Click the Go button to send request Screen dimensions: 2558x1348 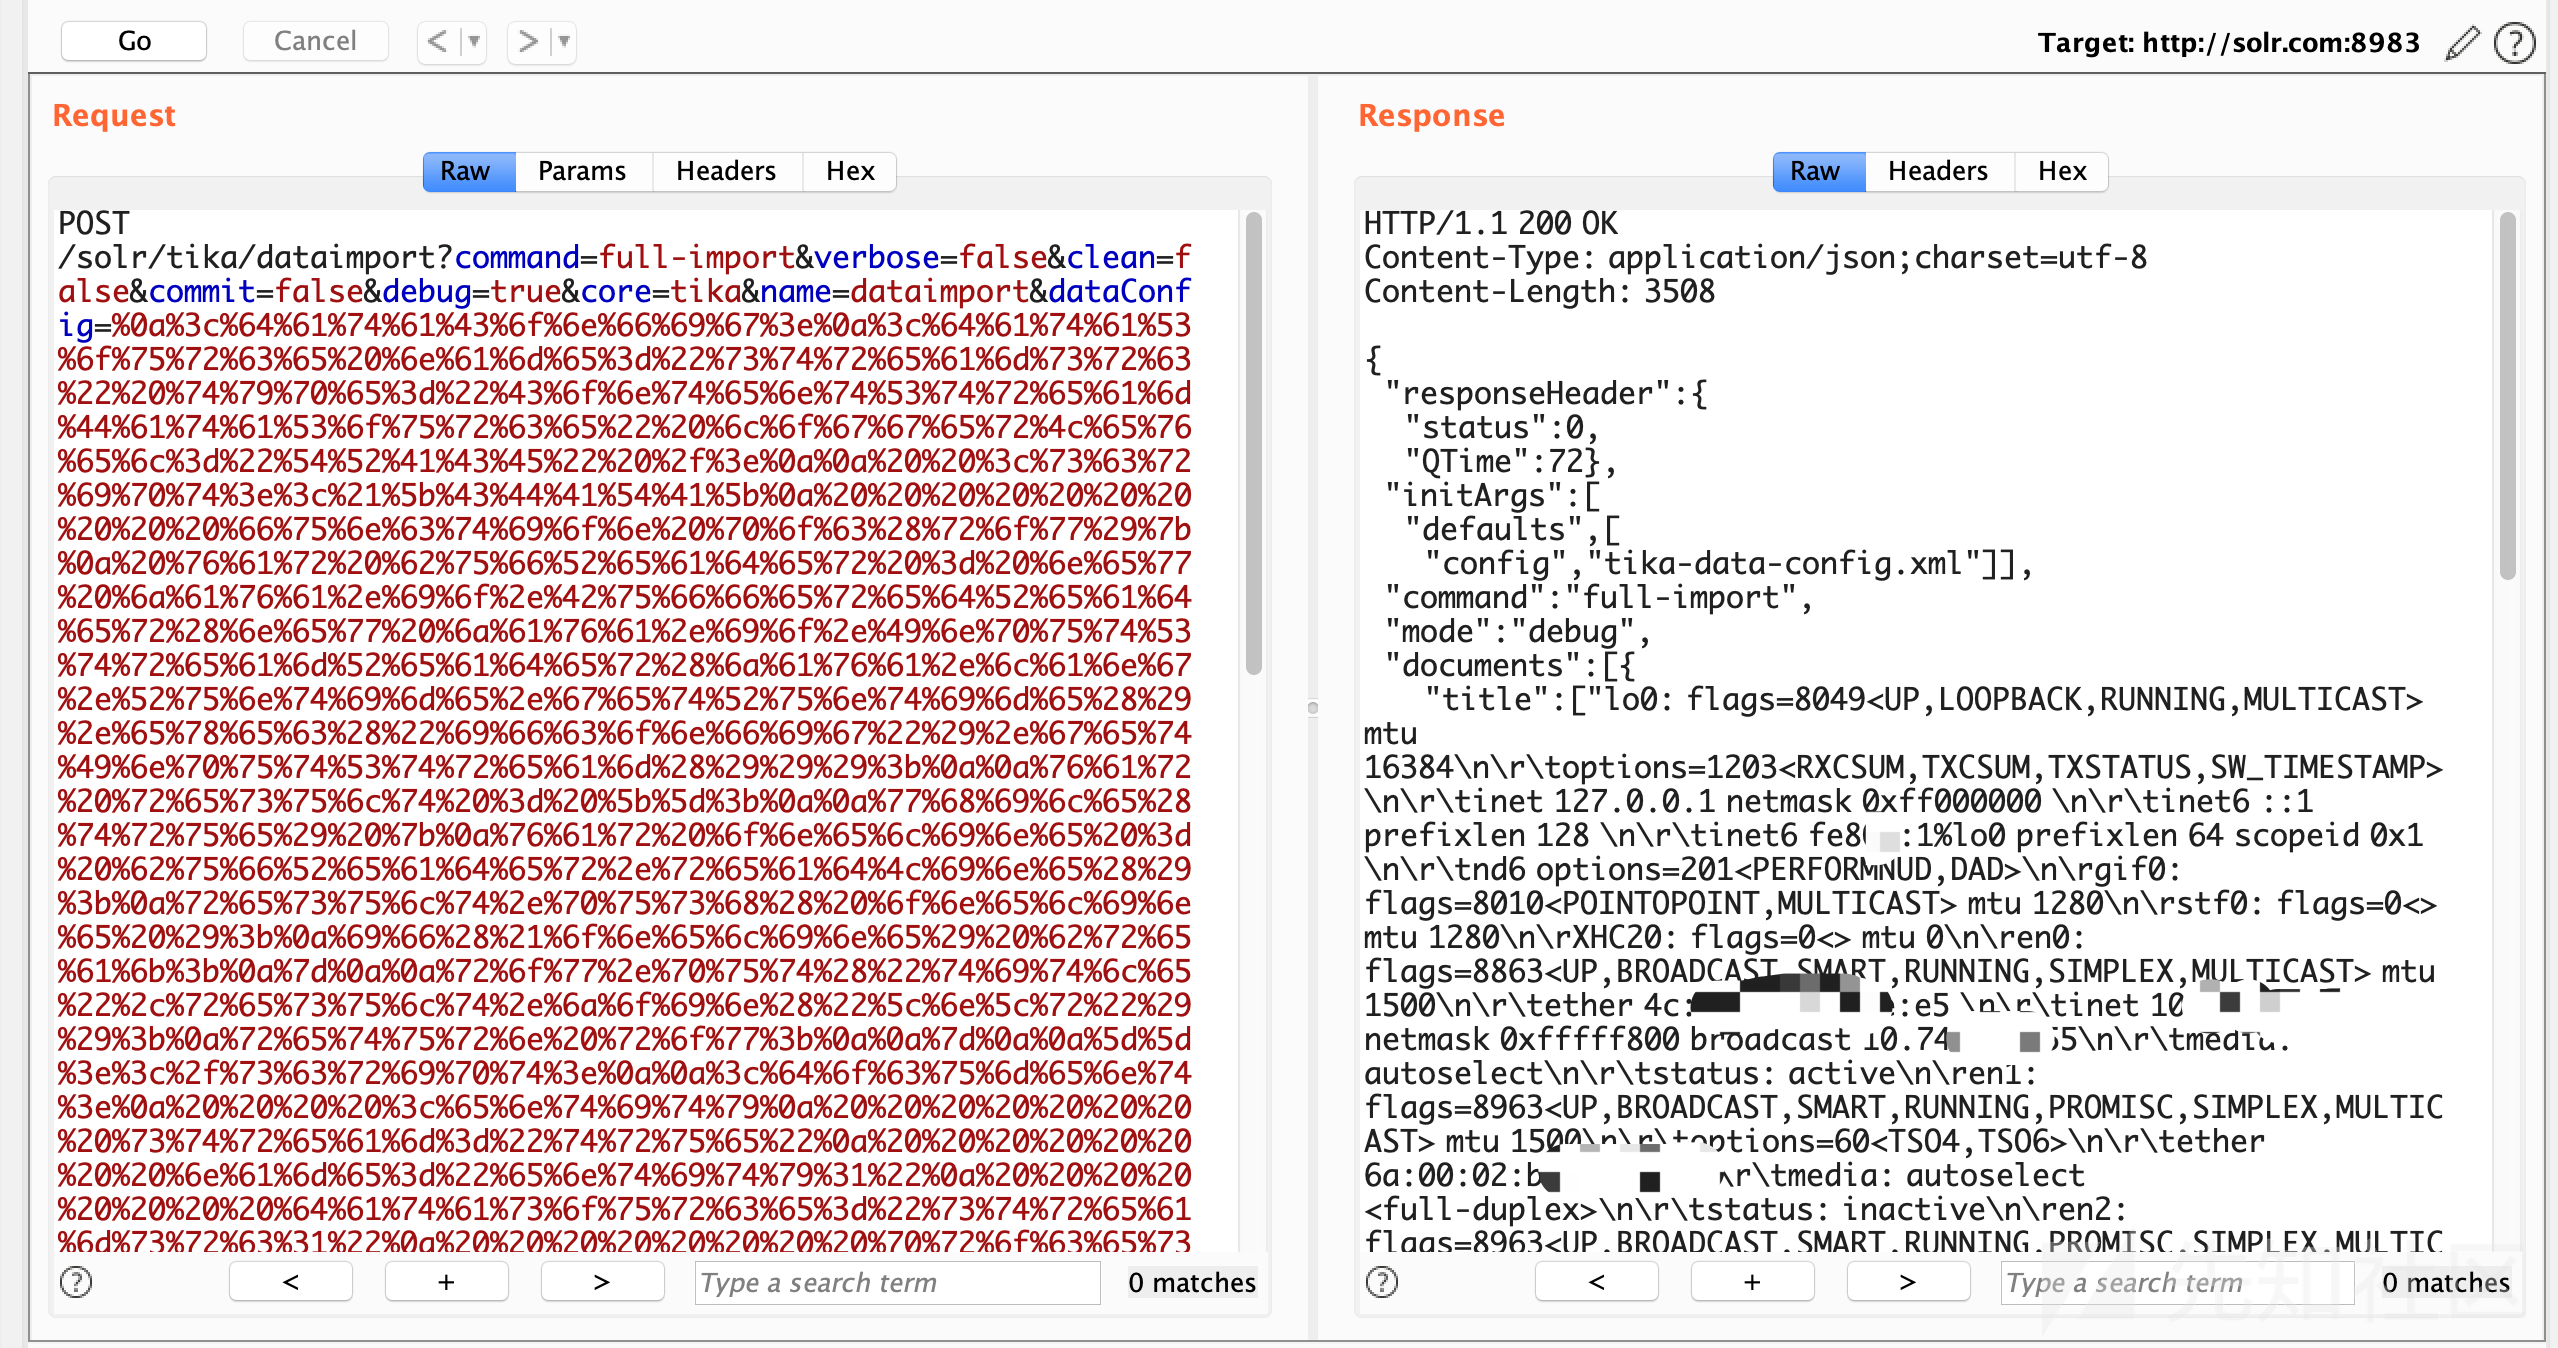click(x=134, y=41)
